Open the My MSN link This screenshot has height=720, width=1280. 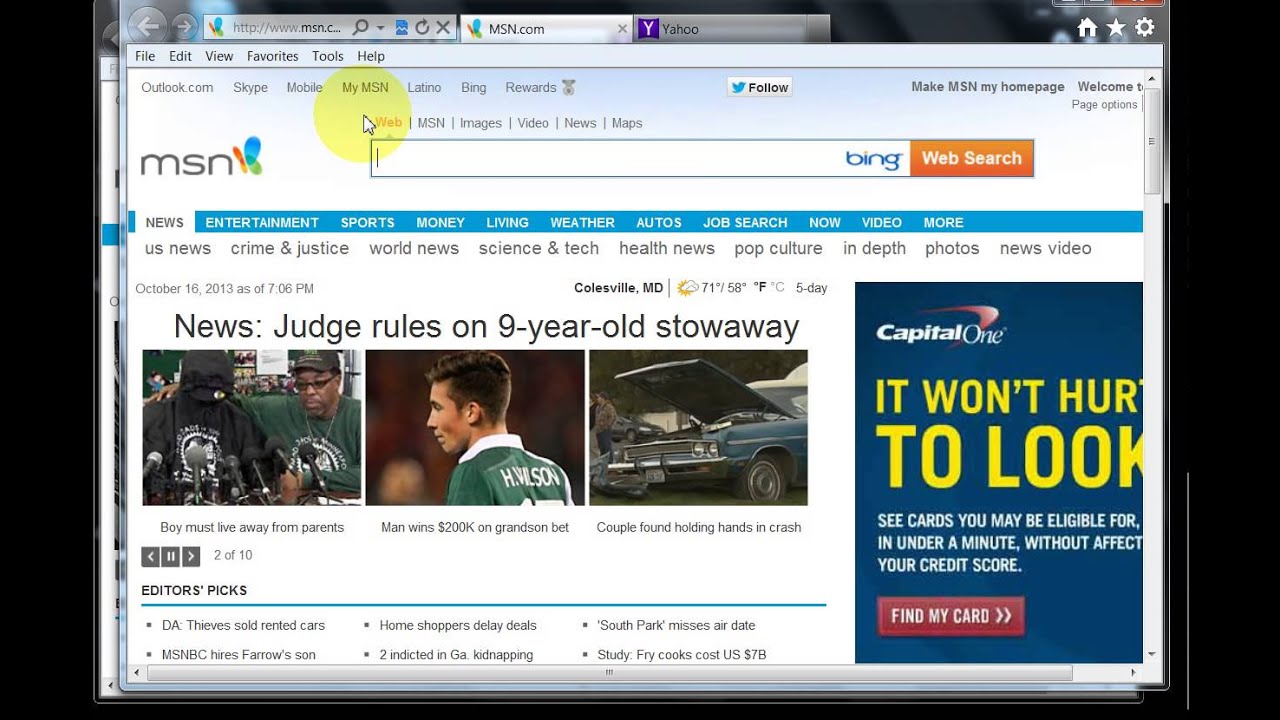pyautogui.click(x=365, y=87)
